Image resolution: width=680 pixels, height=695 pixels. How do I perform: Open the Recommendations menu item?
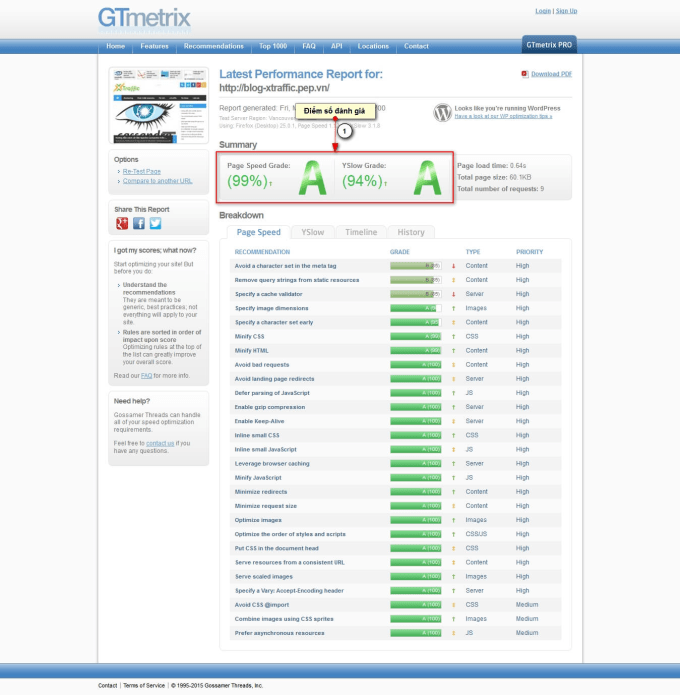(214, 46)
